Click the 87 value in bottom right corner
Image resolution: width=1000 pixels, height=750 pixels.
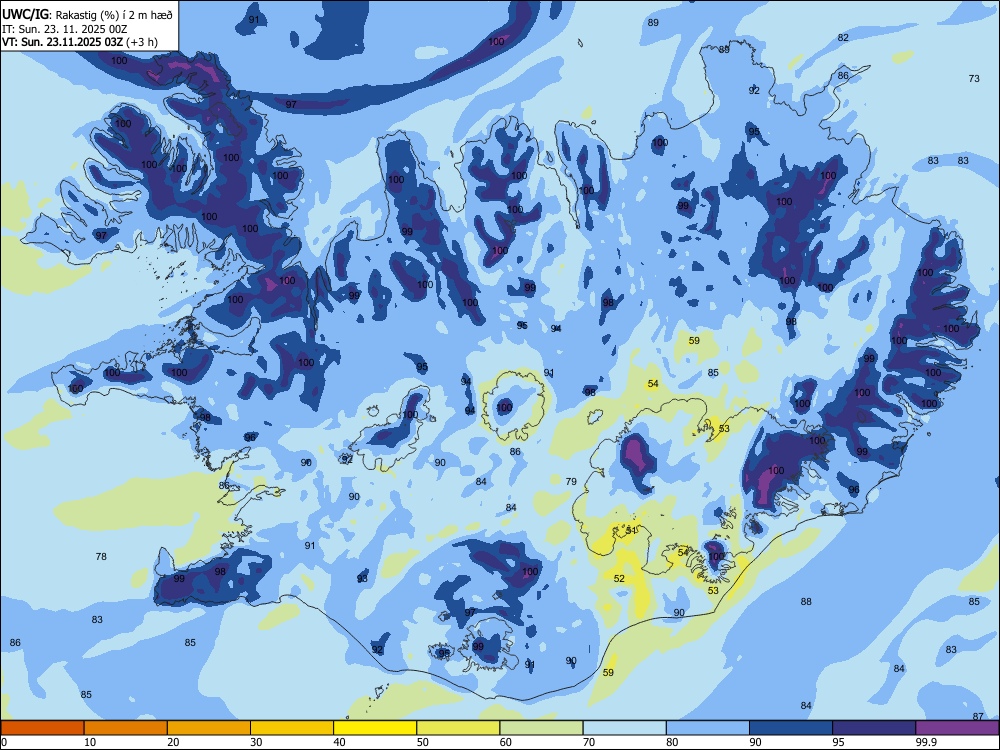(978, 716)
